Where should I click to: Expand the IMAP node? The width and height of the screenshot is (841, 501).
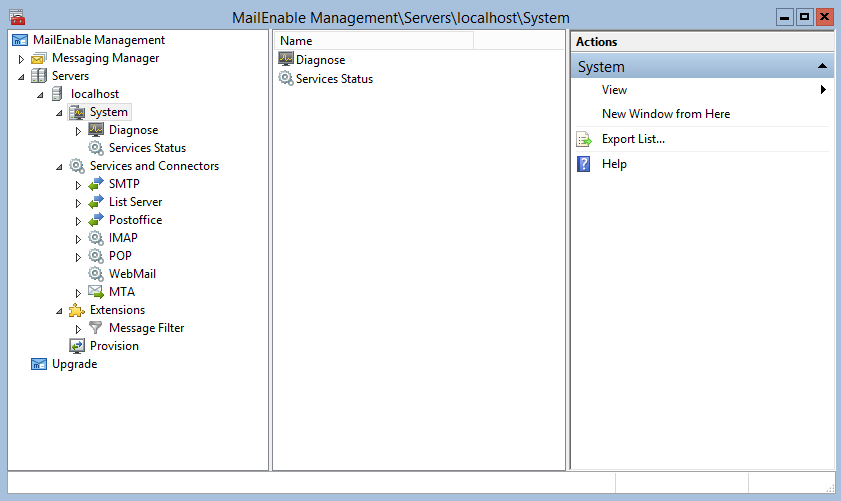click(x=78, y=239)
